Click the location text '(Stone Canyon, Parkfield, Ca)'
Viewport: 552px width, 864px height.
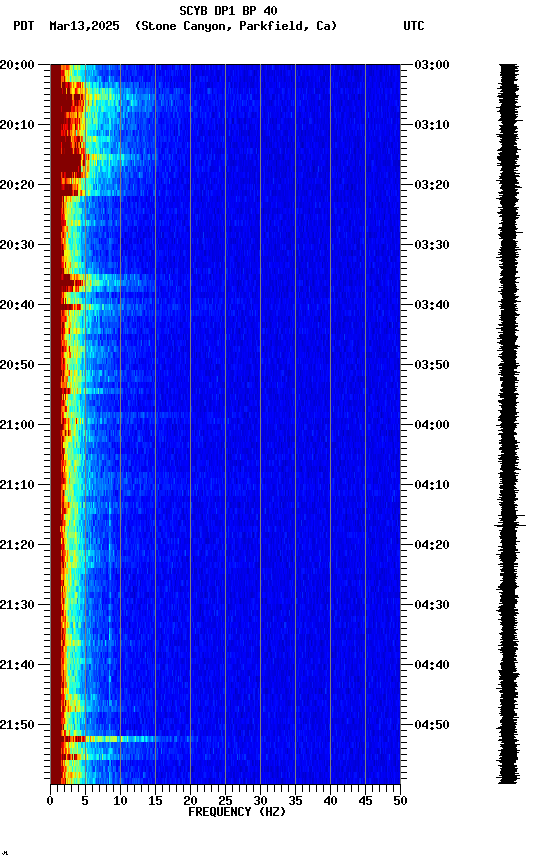pos(236,26)
